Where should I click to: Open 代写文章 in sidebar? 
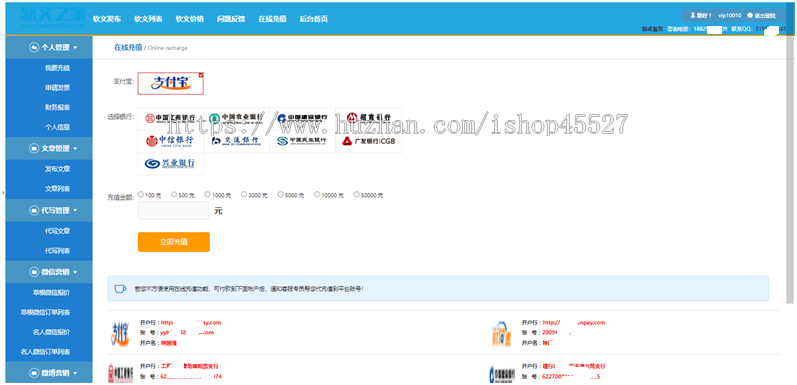[57, 231]
